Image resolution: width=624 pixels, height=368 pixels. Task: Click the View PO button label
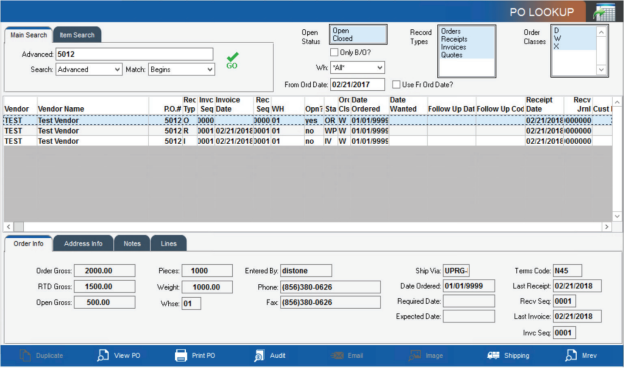coord(127,356)
